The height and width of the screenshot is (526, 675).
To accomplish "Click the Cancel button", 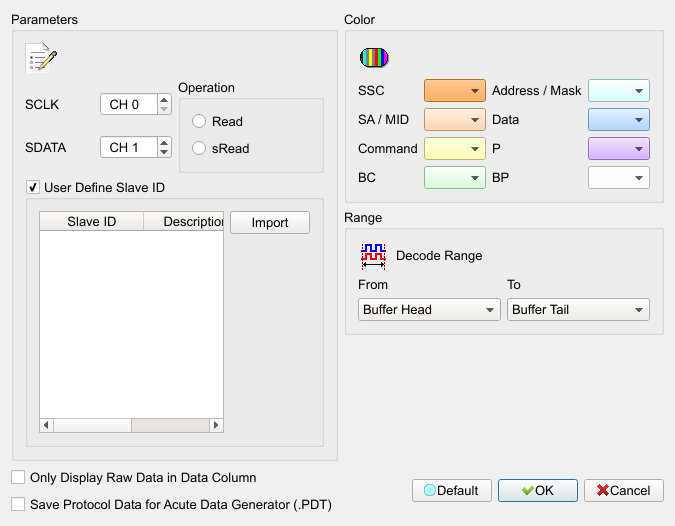I will pos(624,490).
